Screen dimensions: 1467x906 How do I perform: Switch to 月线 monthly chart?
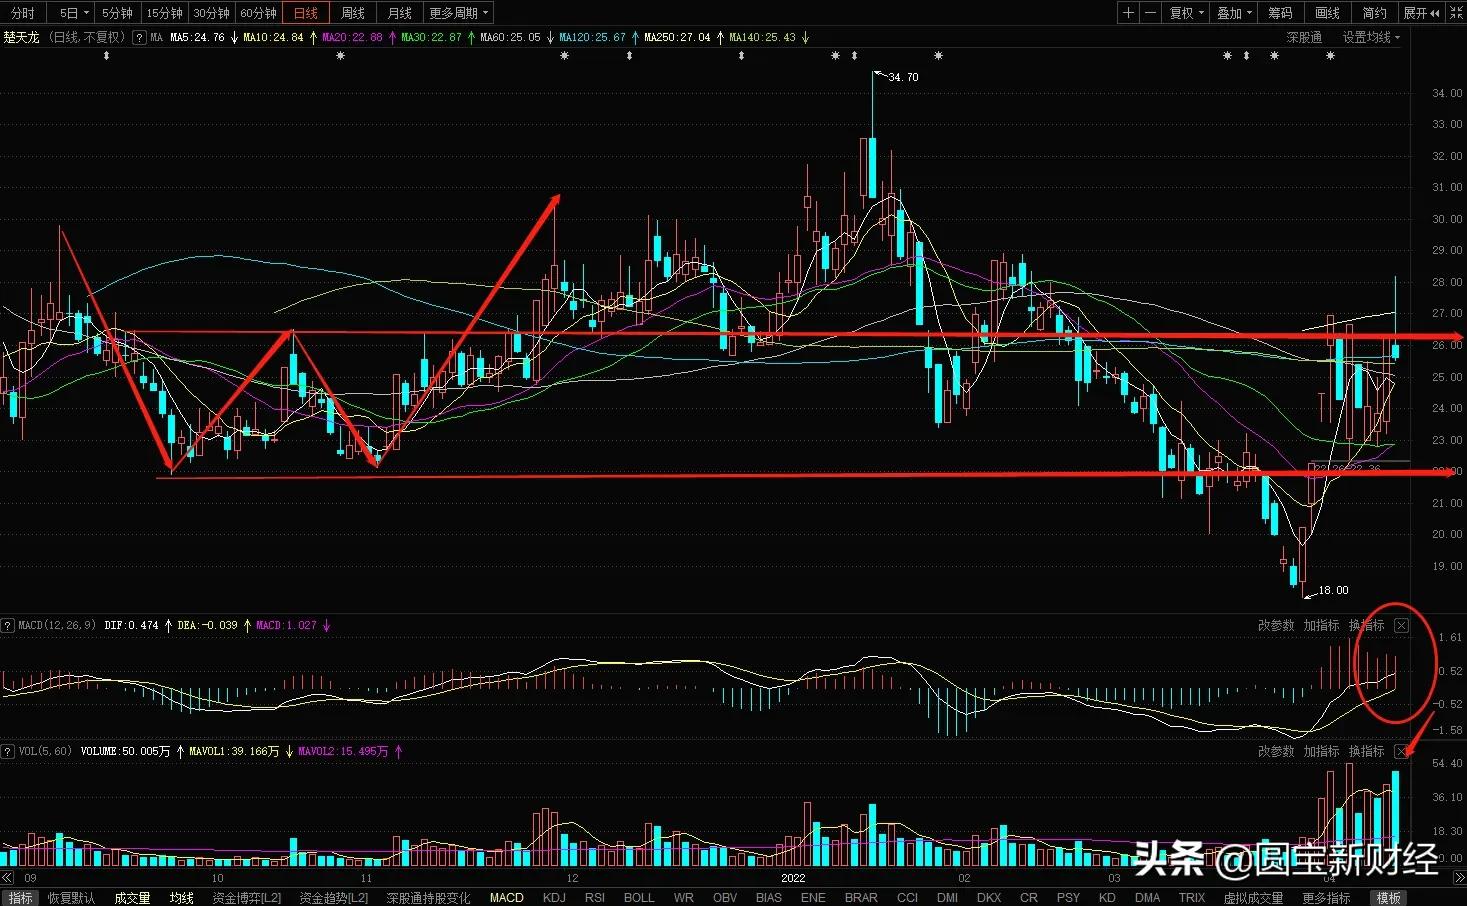(400, 13)
